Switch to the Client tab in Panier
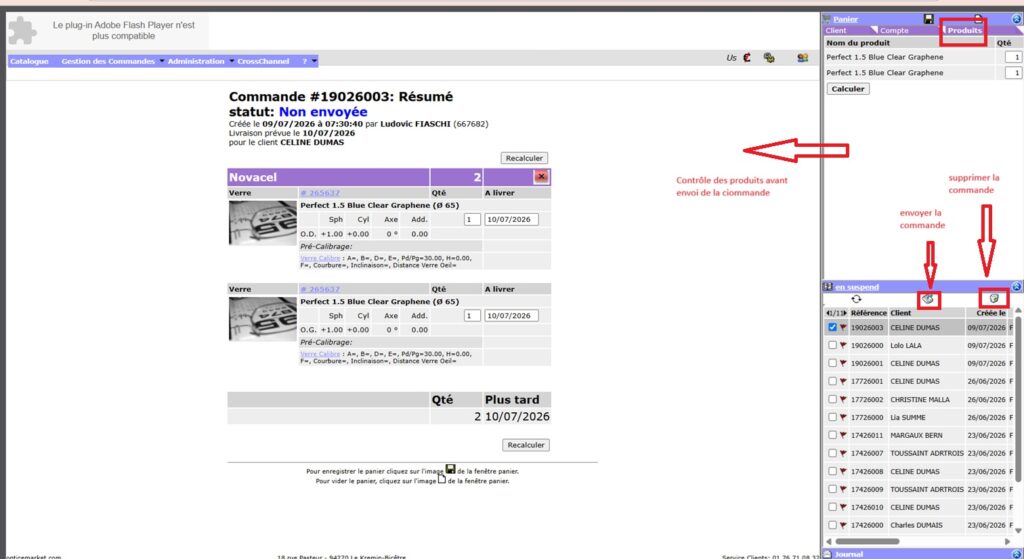This screenshot has width=1024, height=559. click(x=835, y=31)
